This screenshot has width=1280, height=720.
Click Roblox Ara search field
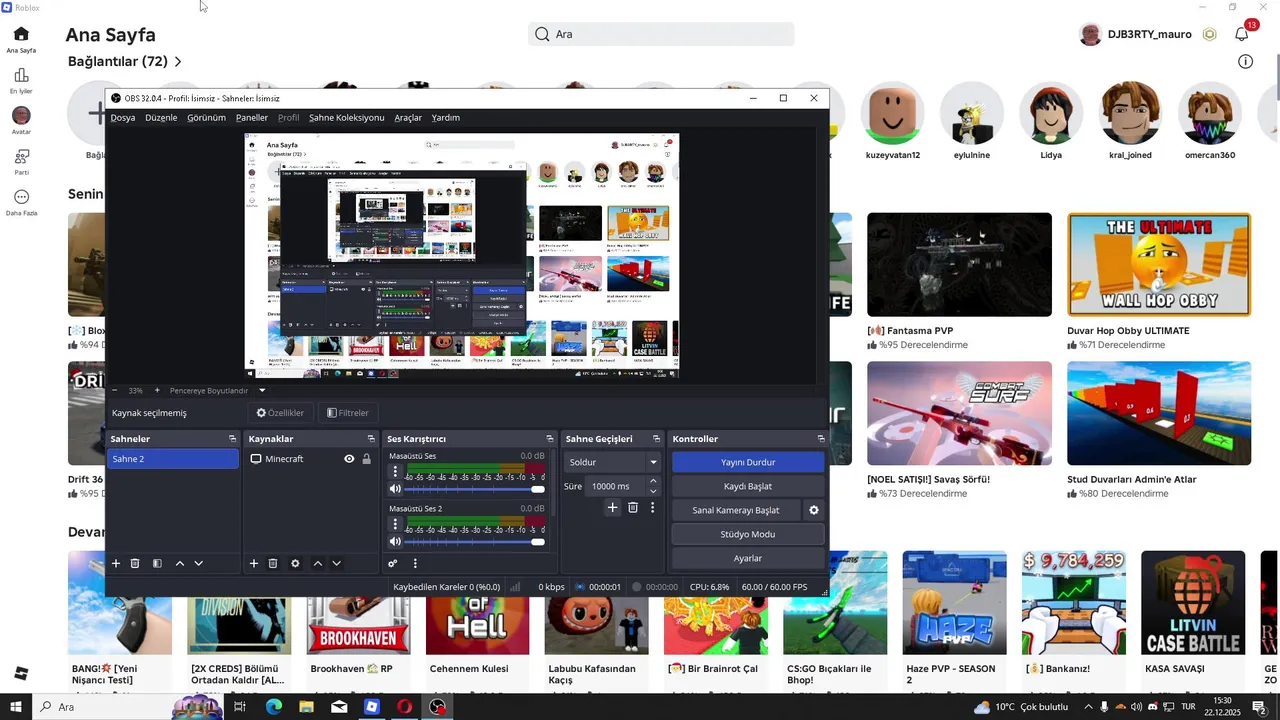point(661,34)
